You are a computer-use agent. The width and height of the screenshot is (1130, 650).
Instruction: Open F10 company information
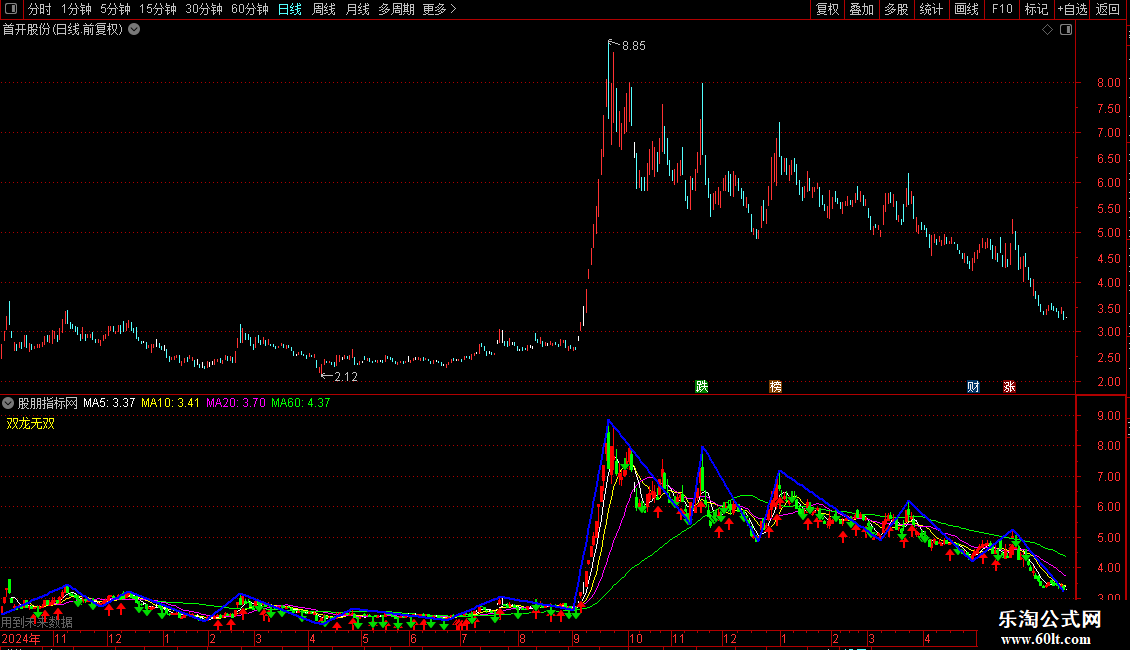pyautogui.click(x=1002, y=9)
